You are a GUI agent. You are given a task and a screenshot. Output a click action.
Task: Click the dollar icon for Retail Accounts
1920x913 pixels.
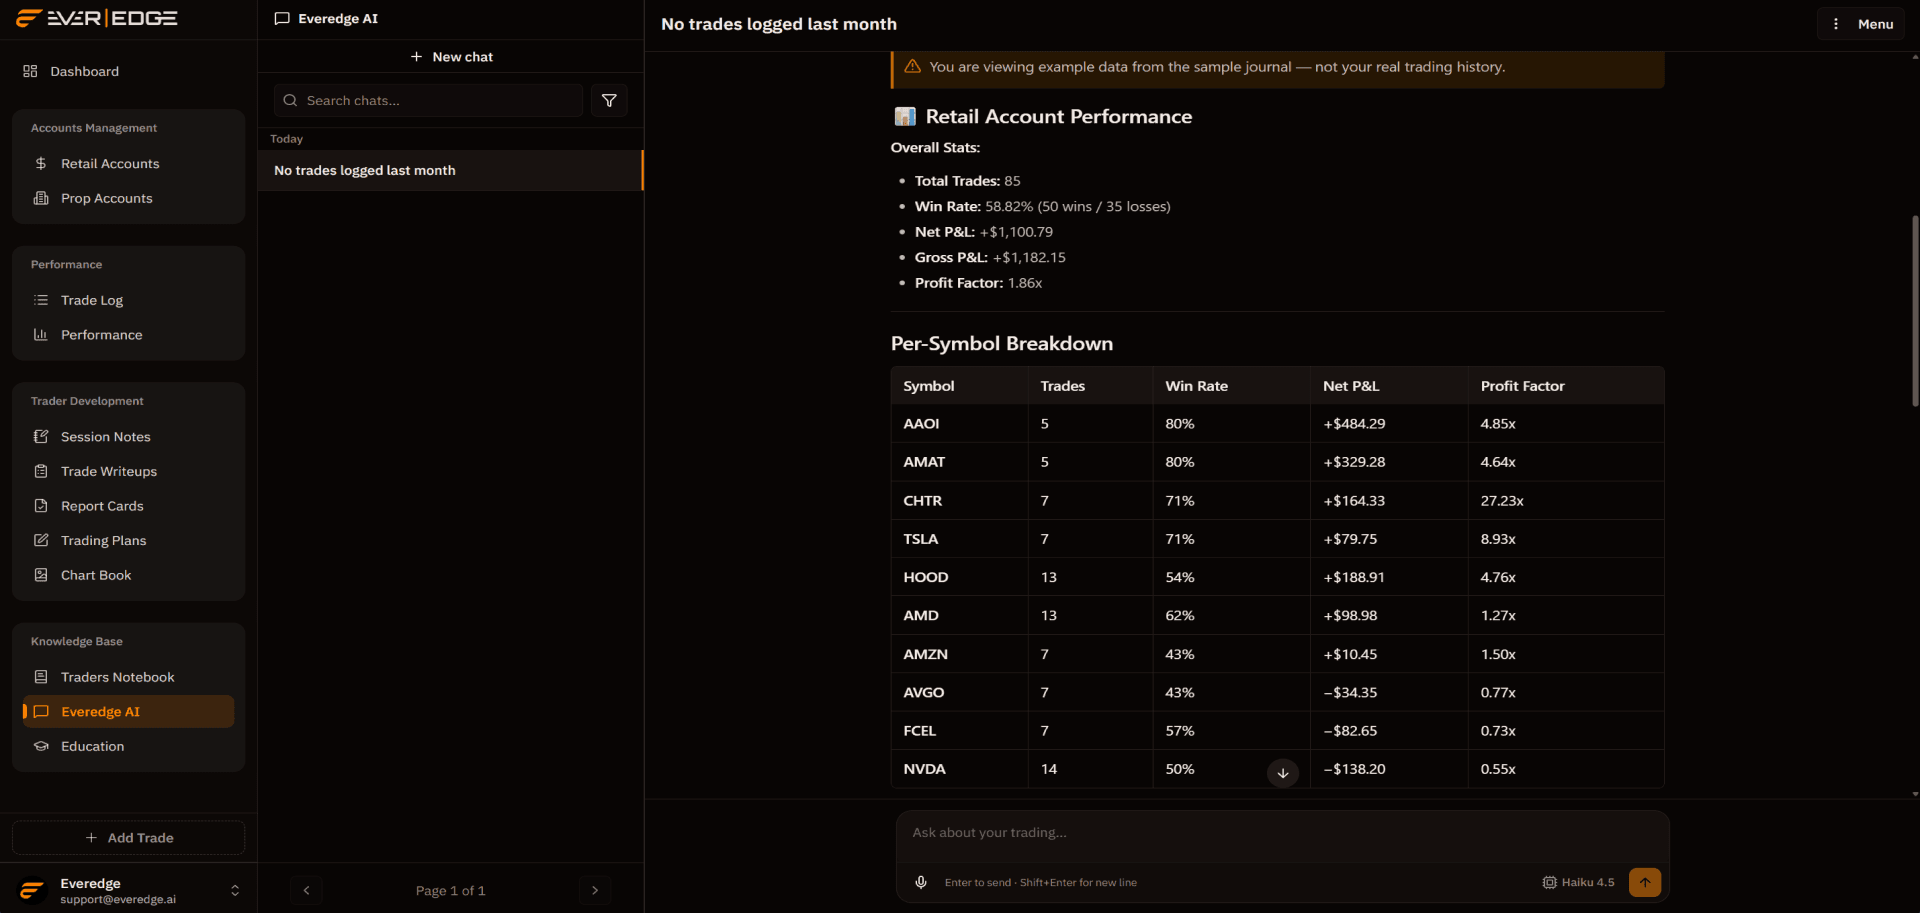point(41,163)
